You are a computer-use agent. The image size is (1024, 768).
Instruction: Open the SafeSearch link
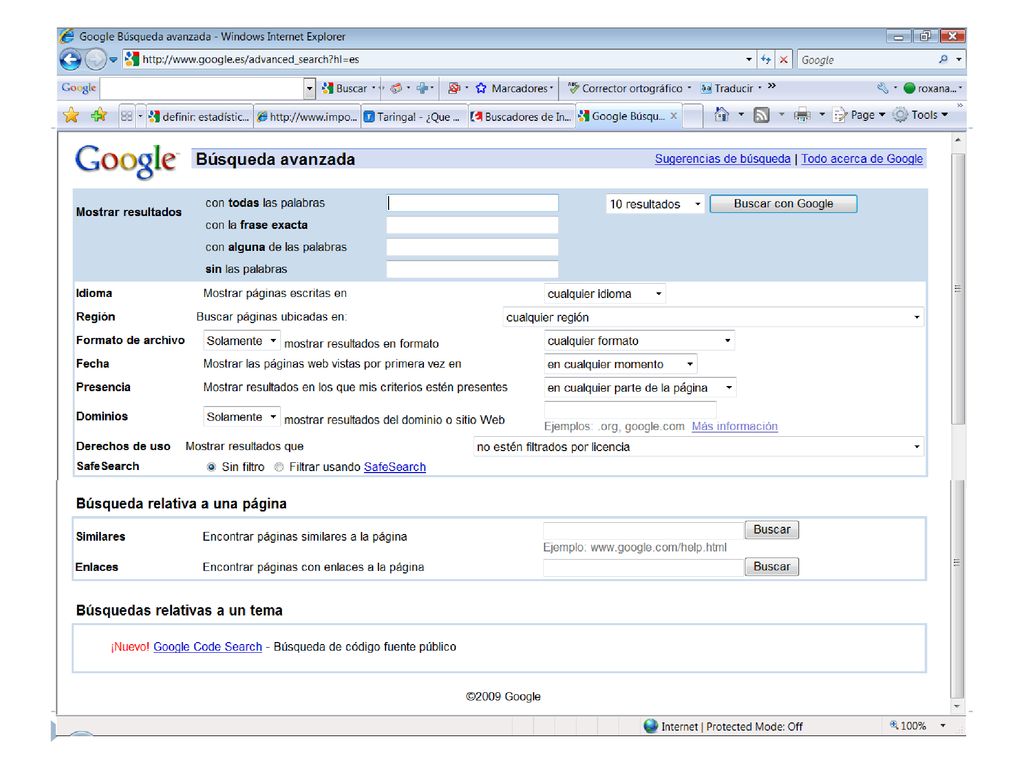pos(394,467)
